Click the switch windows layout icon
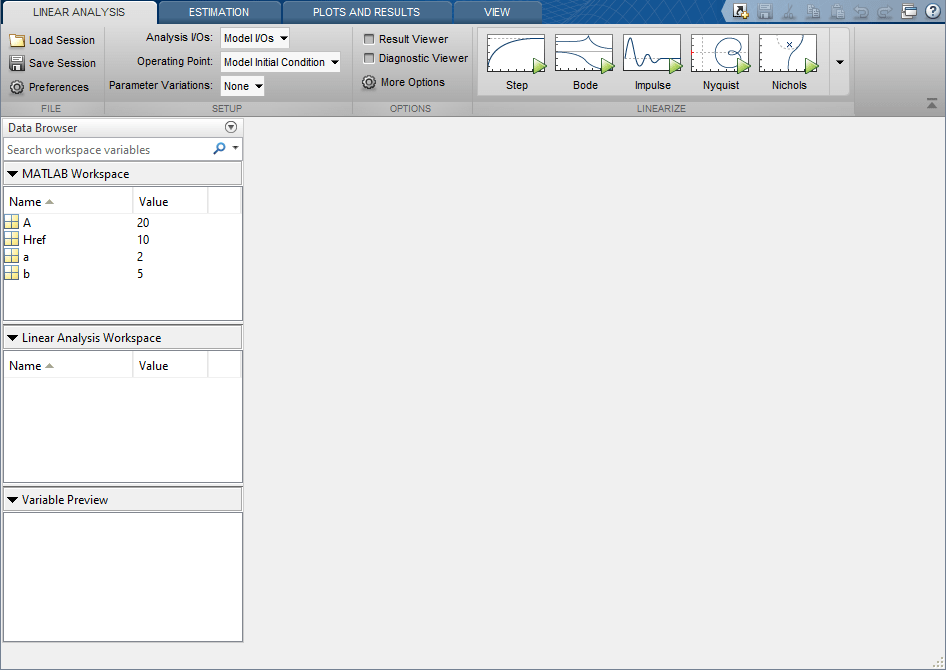Viewport: 946px width, 670px height. coord(909,11)
